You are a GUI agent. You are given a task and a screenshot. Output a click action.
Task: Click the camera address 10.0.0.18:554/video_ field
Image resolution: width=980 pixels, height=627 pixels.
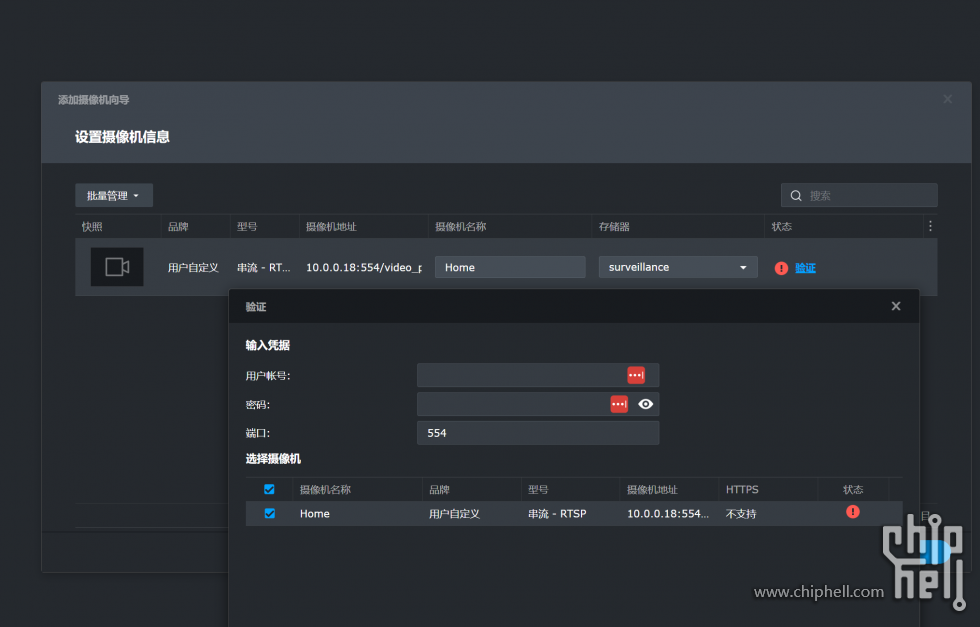[x=364, y=268]
